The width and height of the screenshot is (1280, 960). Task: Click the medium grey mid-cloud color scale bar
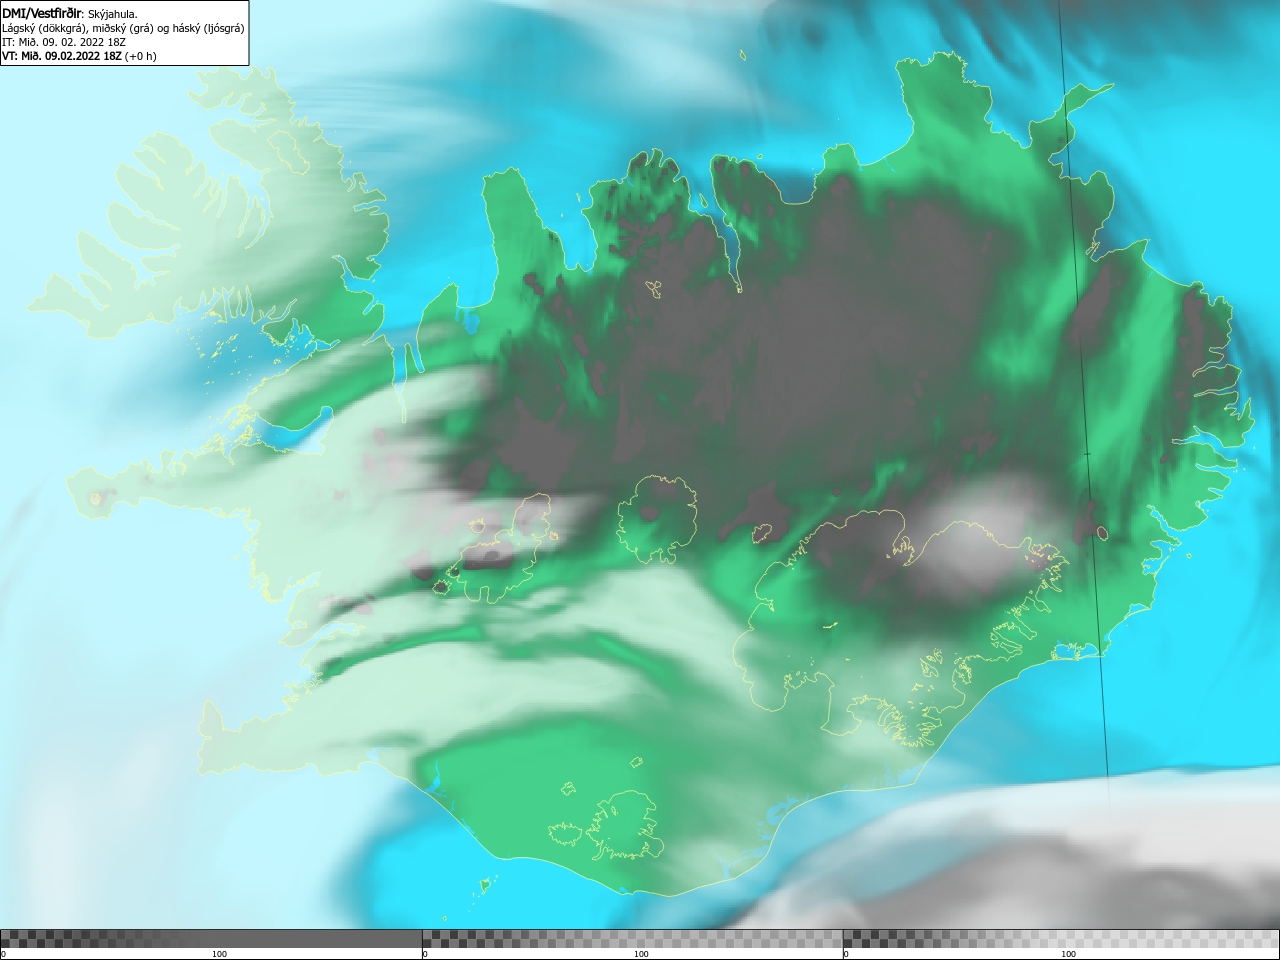pyautogui.click(x=632, y=938)
